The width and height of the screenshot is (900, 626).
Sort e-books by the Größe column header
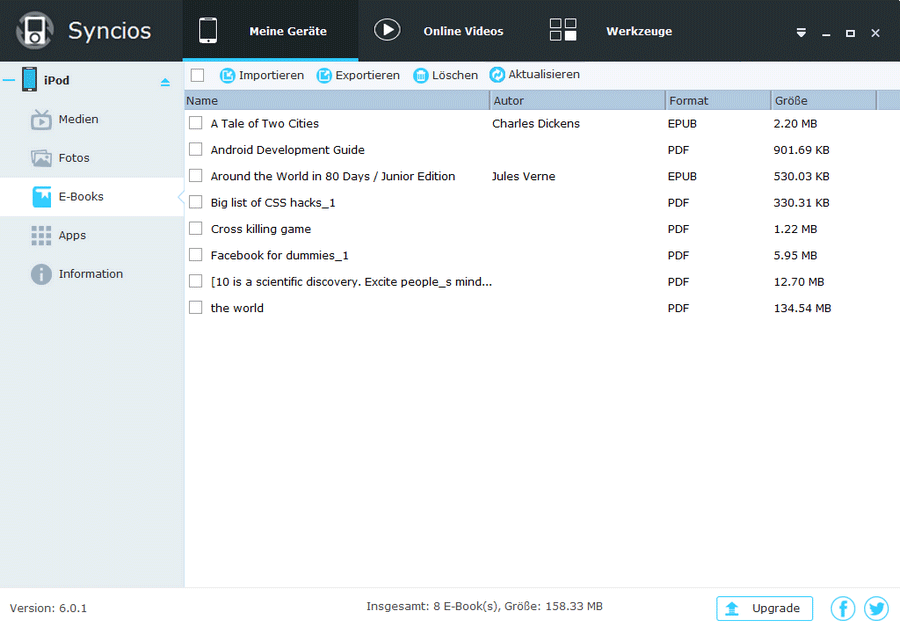click(x=824, y=100)
